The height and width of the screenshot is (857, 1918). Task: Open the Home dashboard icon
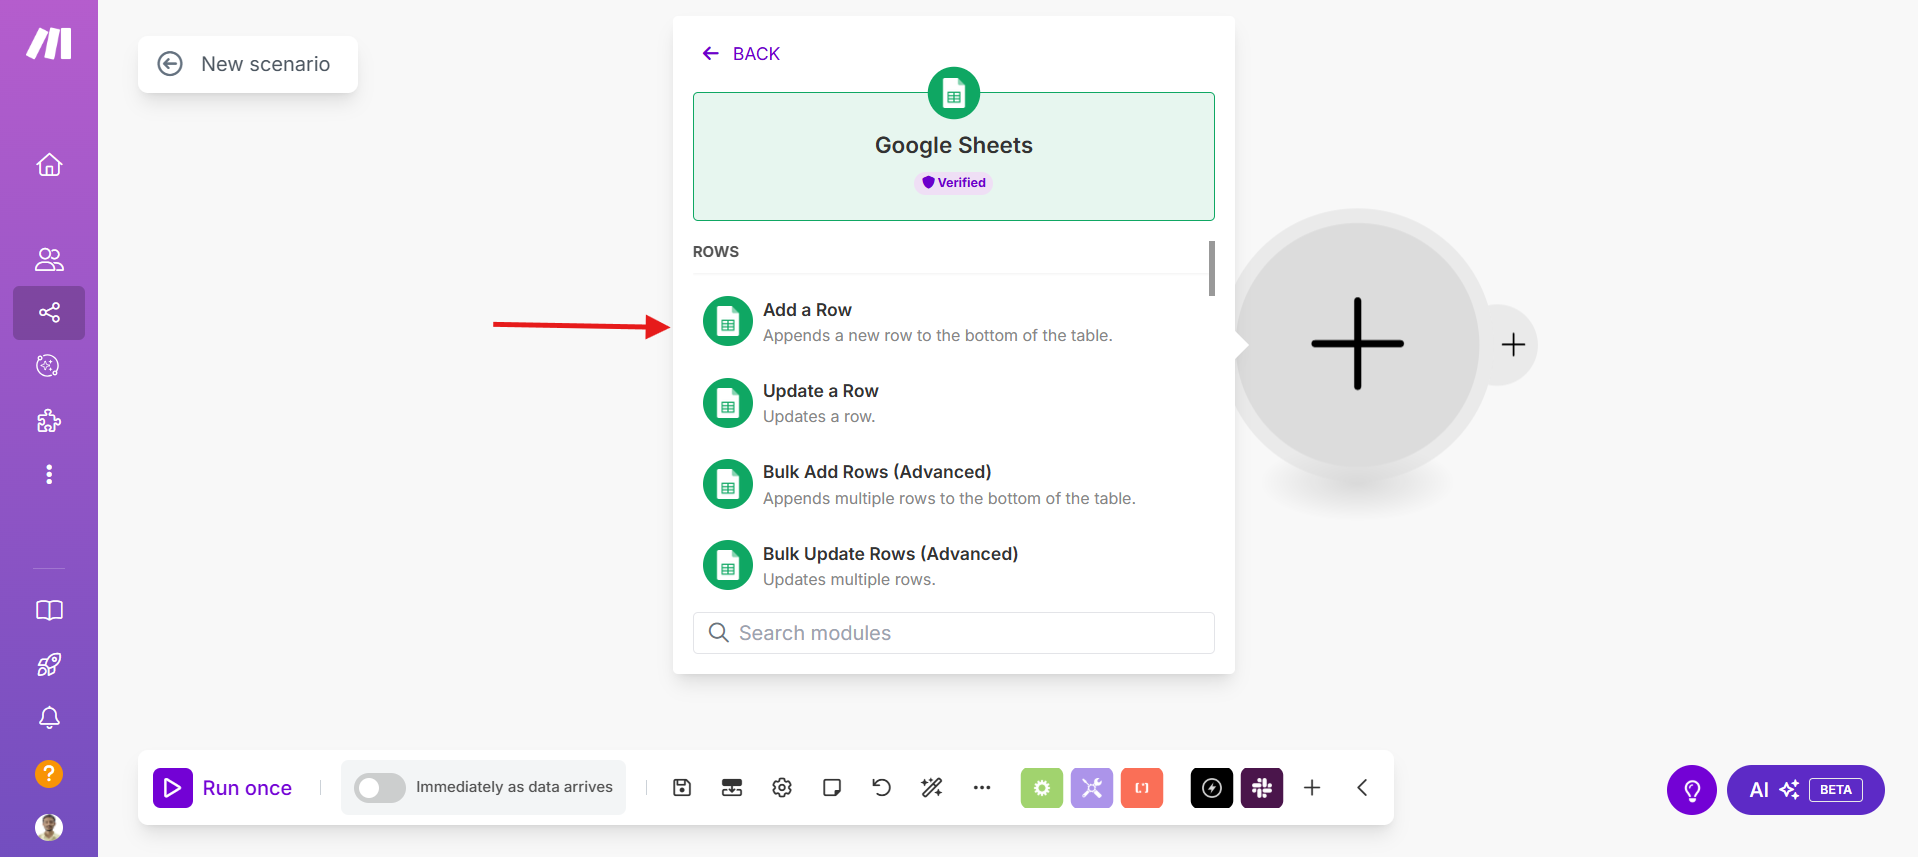click(49, 165)
